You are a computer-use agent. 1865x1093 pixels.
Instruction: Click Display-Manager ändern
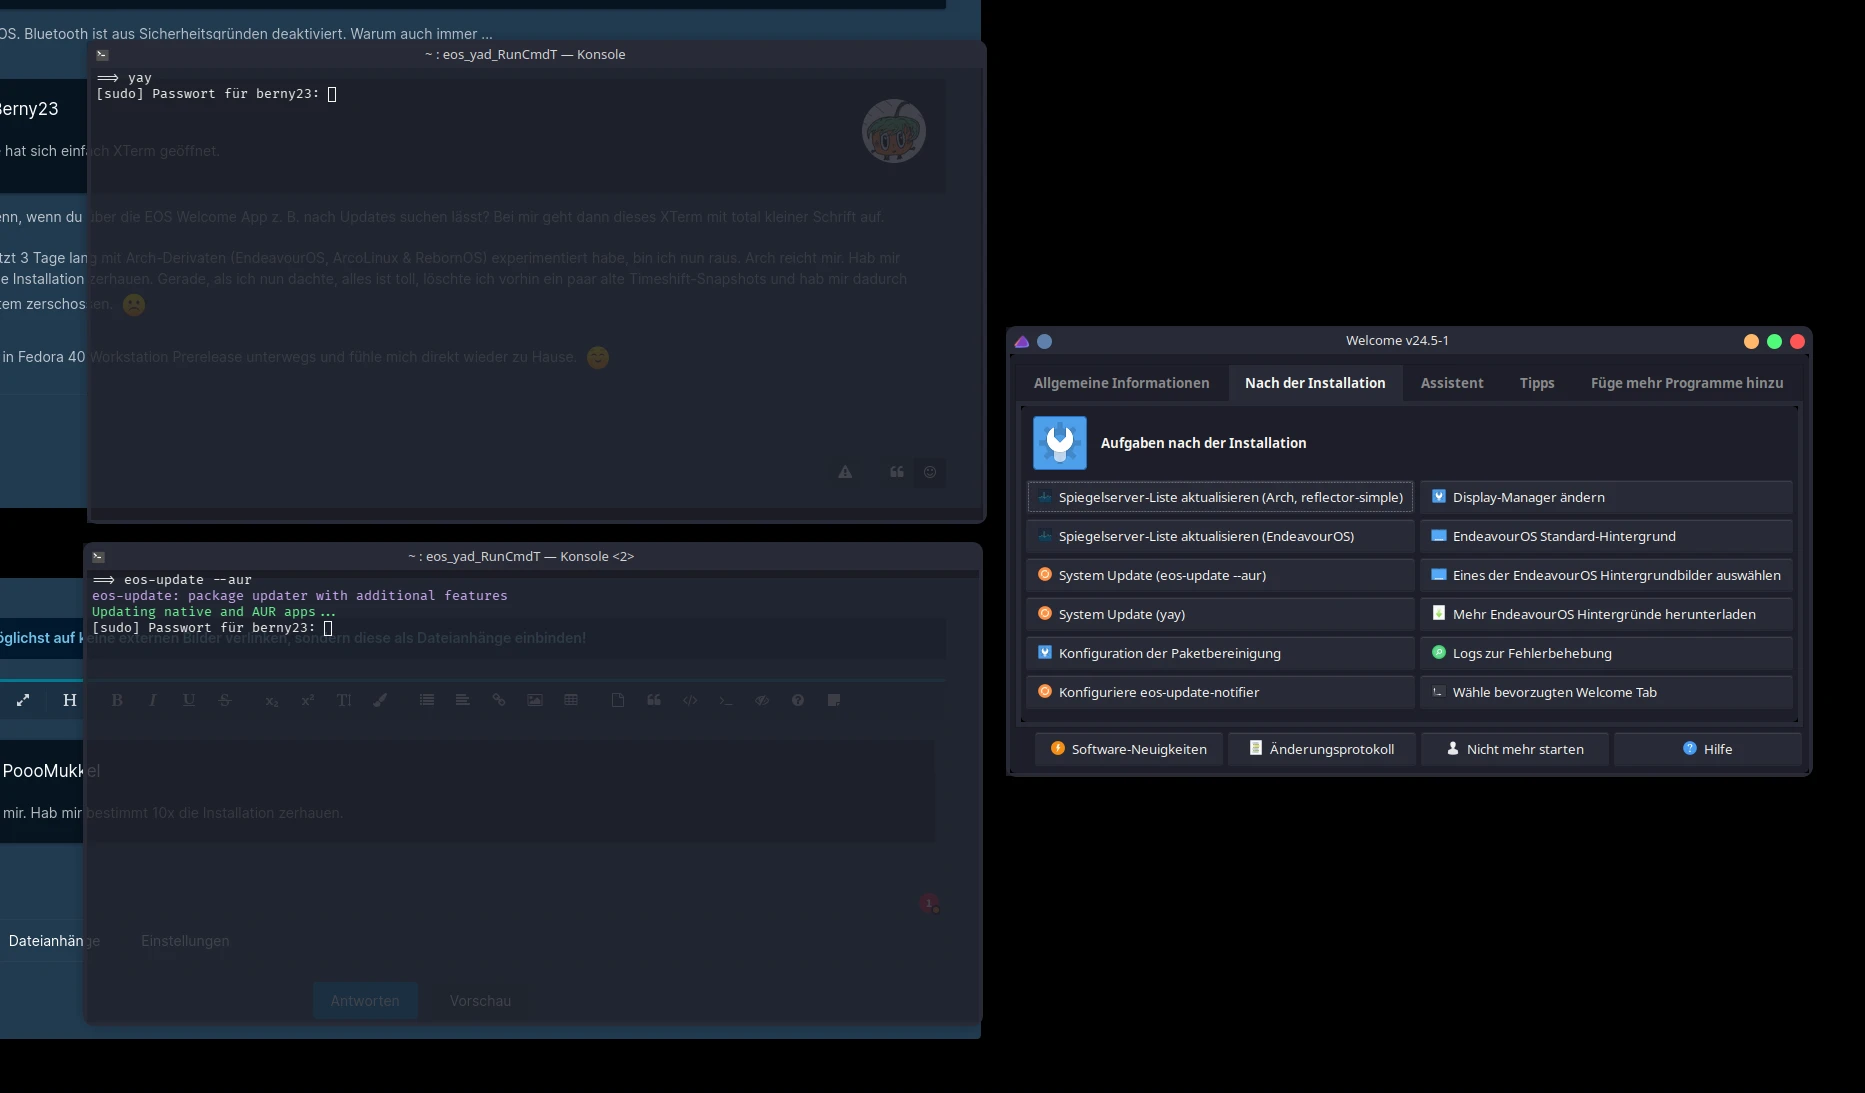[1606, 497]
